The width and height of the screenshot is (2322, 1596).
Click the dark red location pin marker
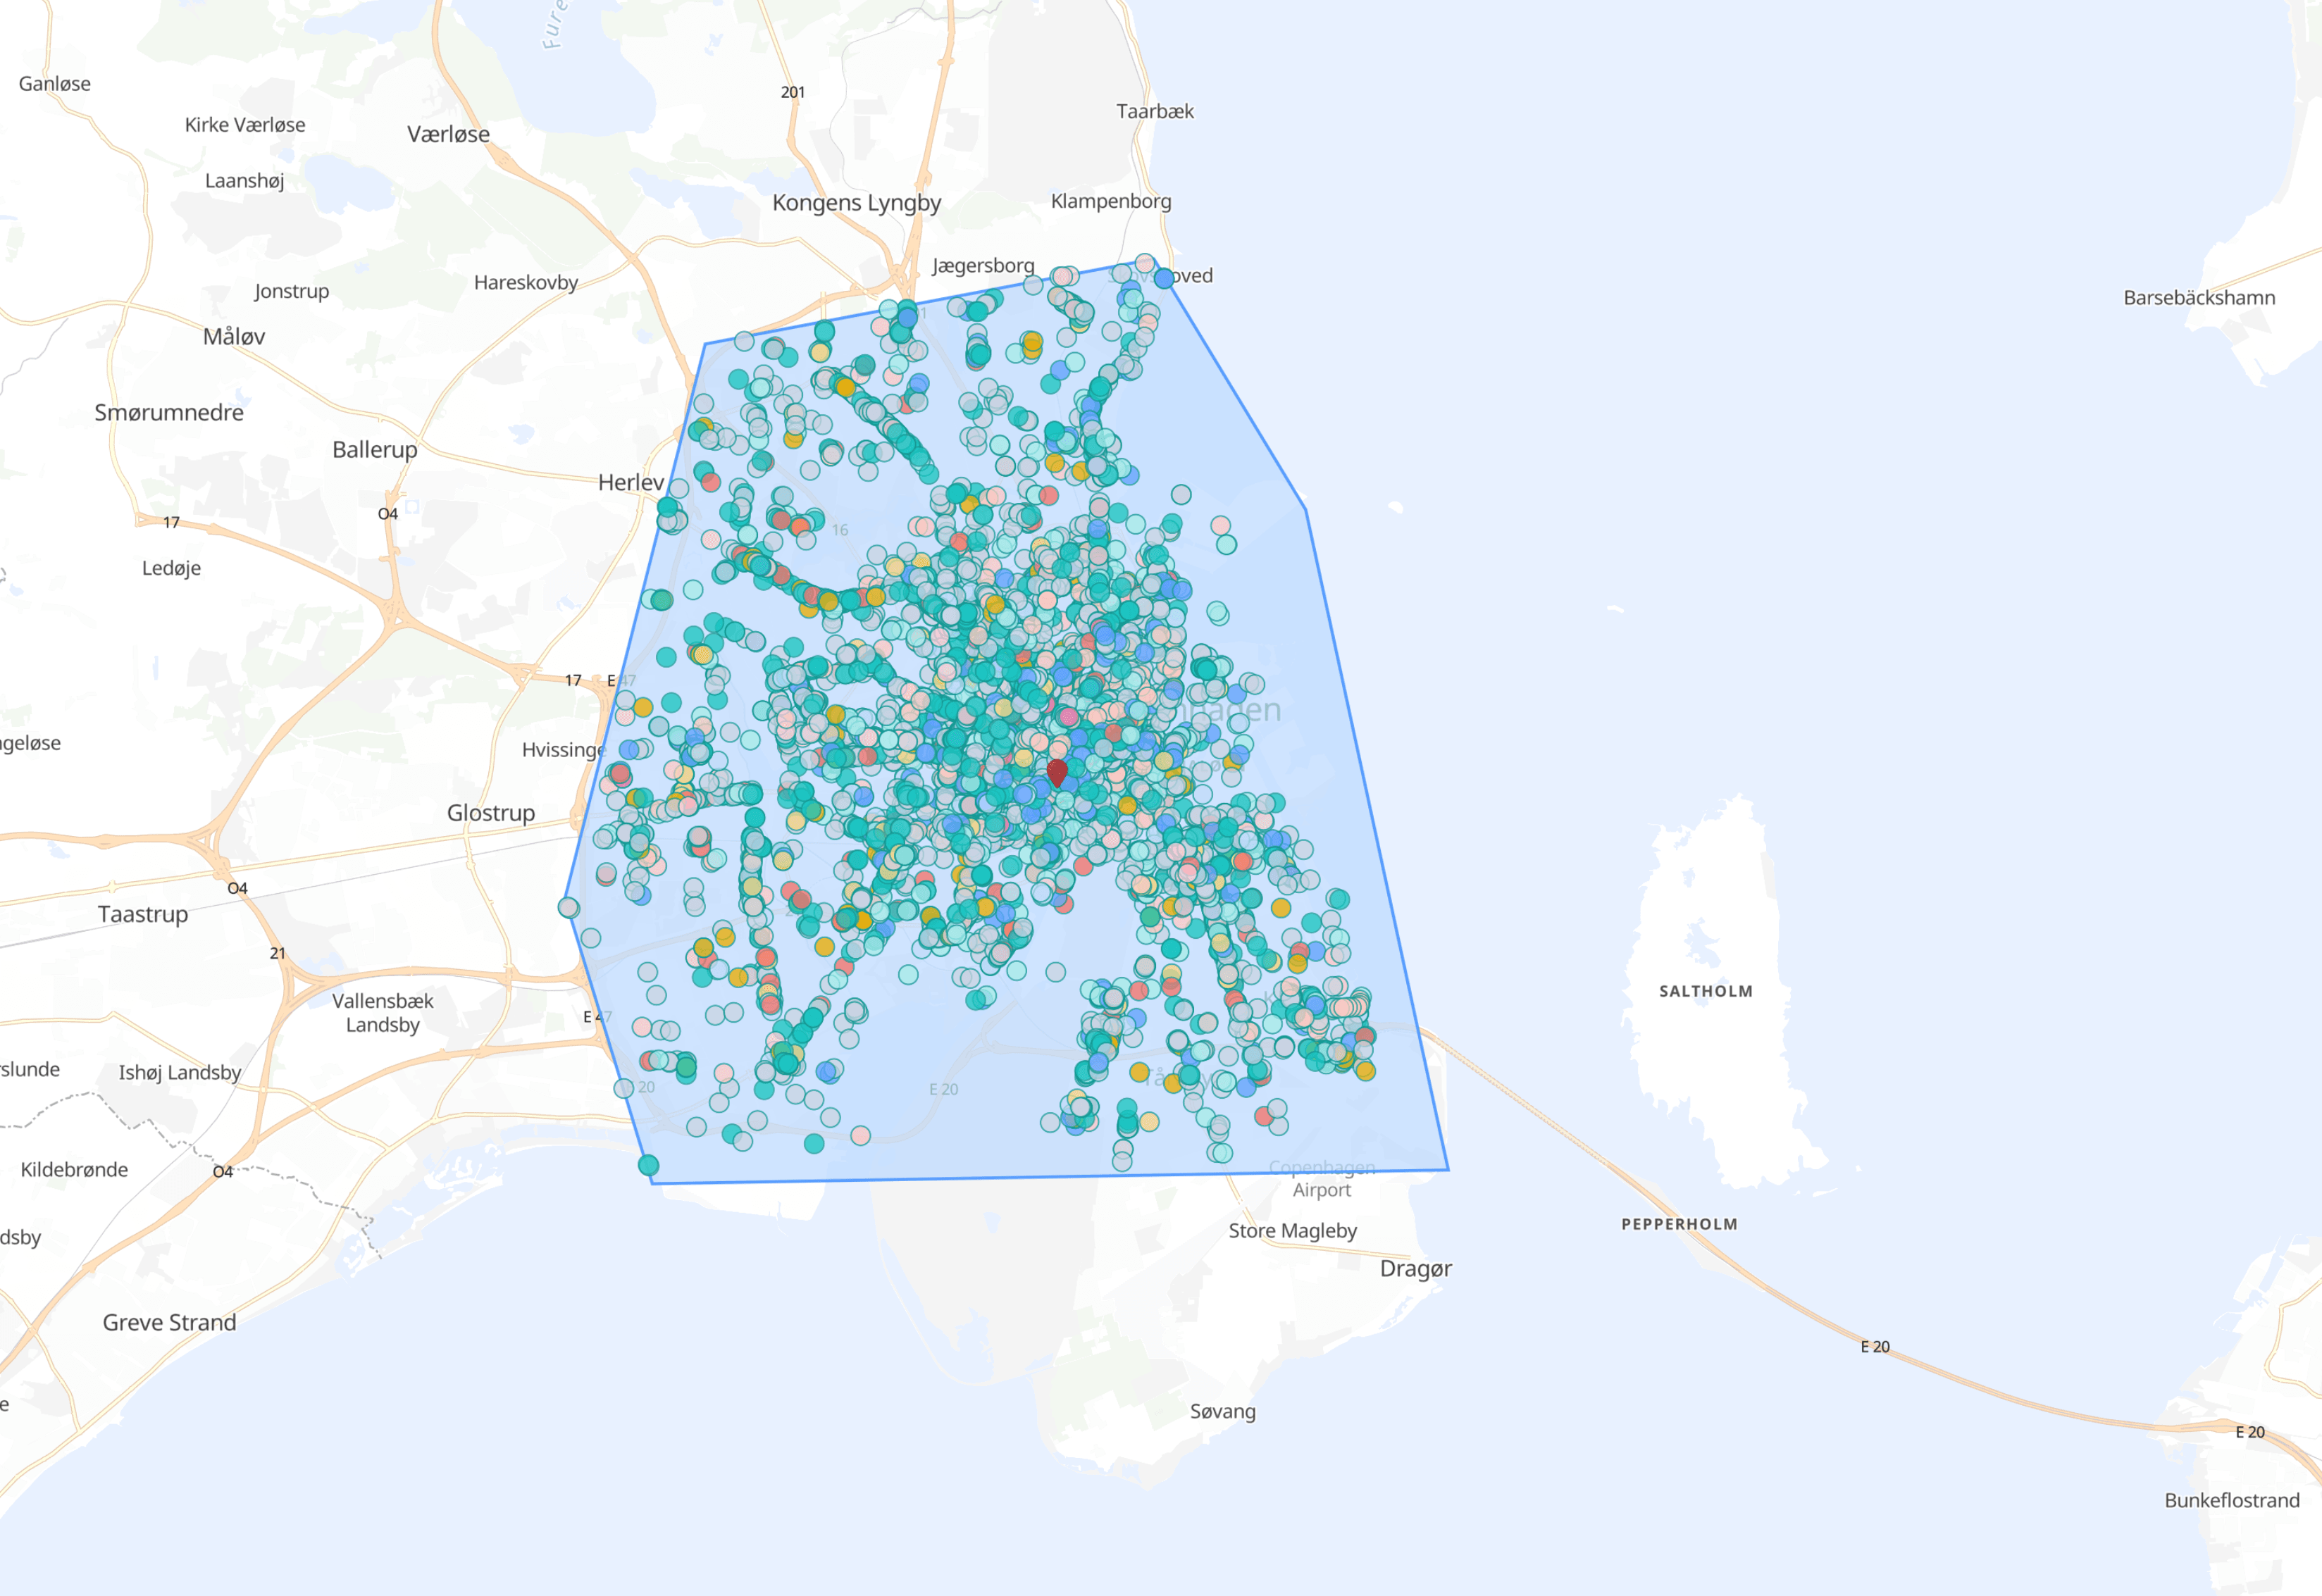pyautogui.click(x=1057, y=771)
